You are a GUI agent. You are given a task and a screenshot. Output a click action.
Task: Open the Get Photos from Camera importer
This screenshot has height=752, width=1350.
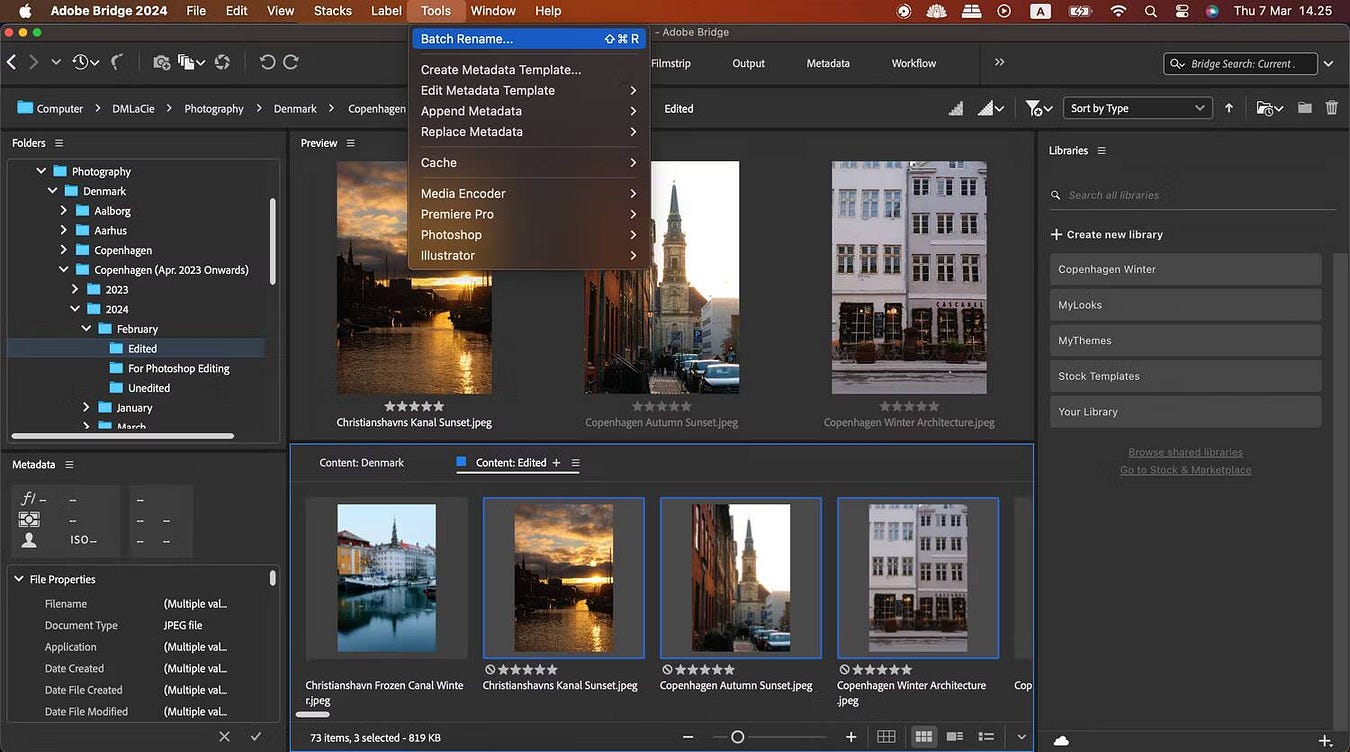click(x=160, y=62)
